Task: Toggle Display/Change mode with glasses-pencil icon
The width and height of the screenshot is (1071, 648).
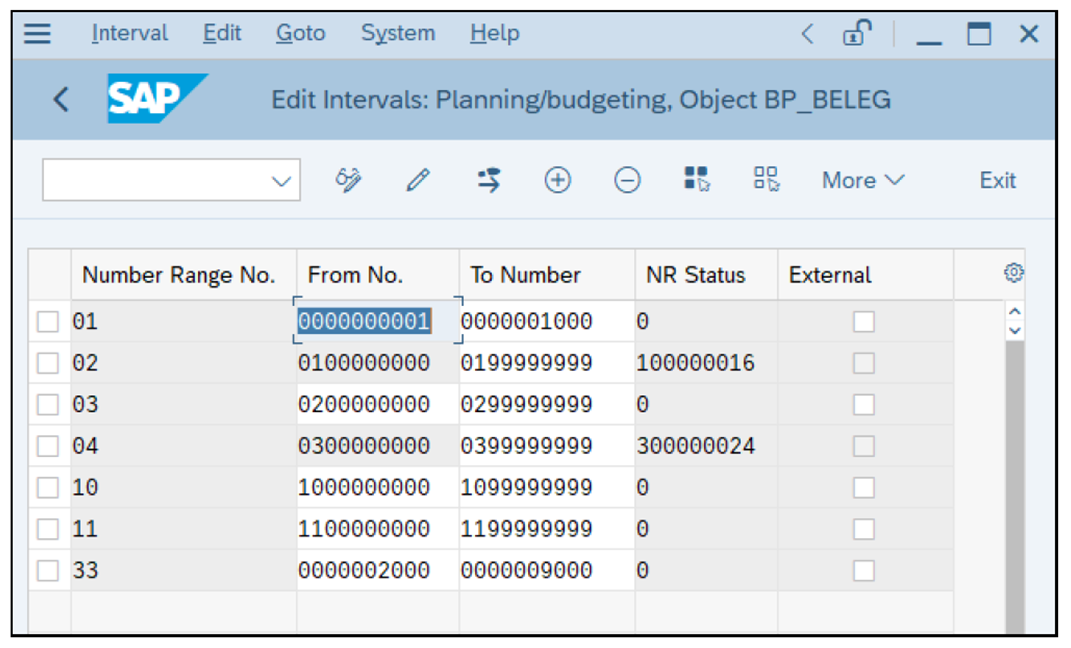Action: click(348, 180)
